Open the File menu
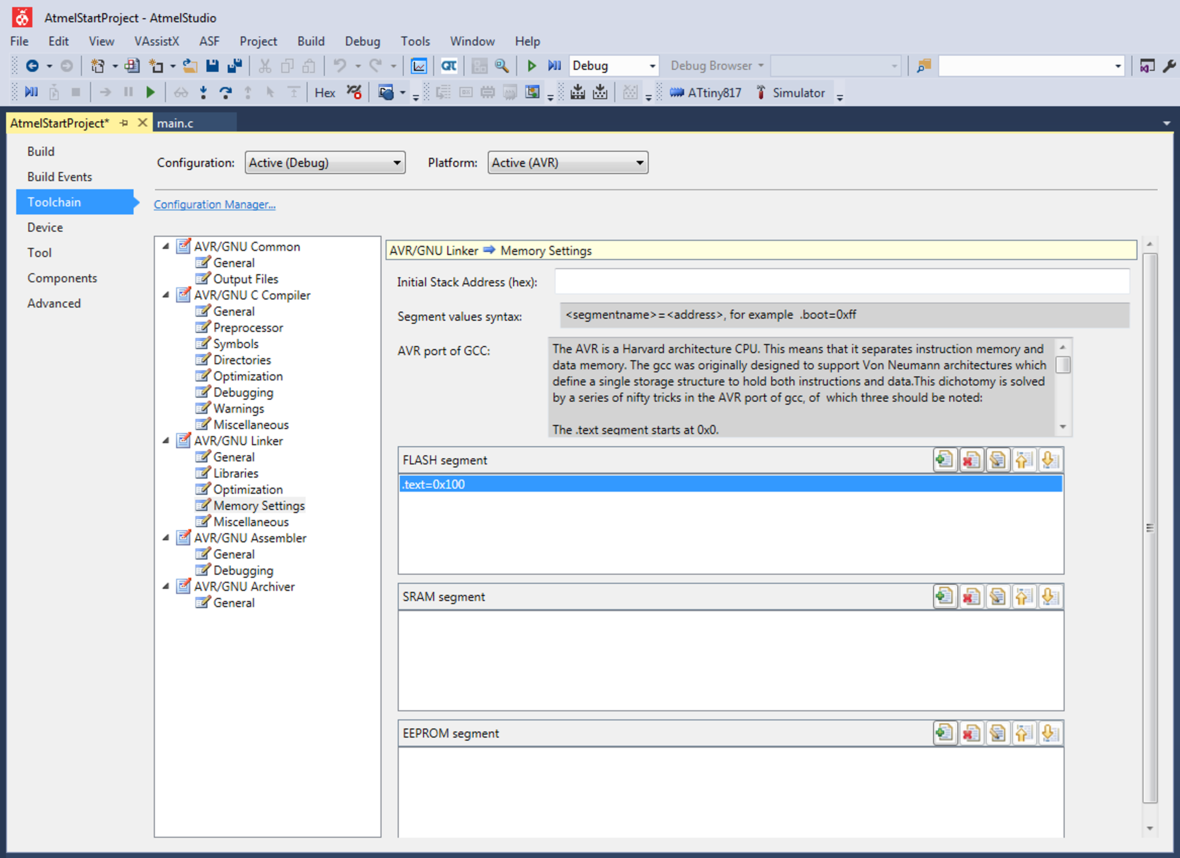The height and width of the screenshot is (858, 1180). point(20,41)
